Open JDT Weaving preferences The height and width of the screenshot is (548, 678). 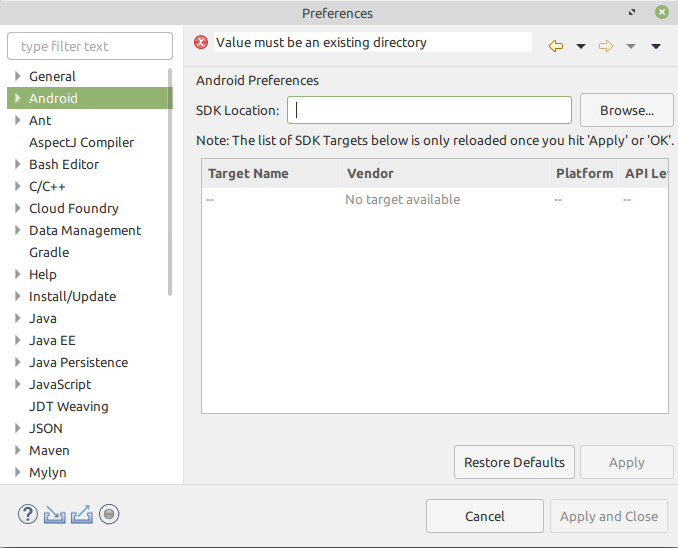pyautogui.click(x=69, y=407)
